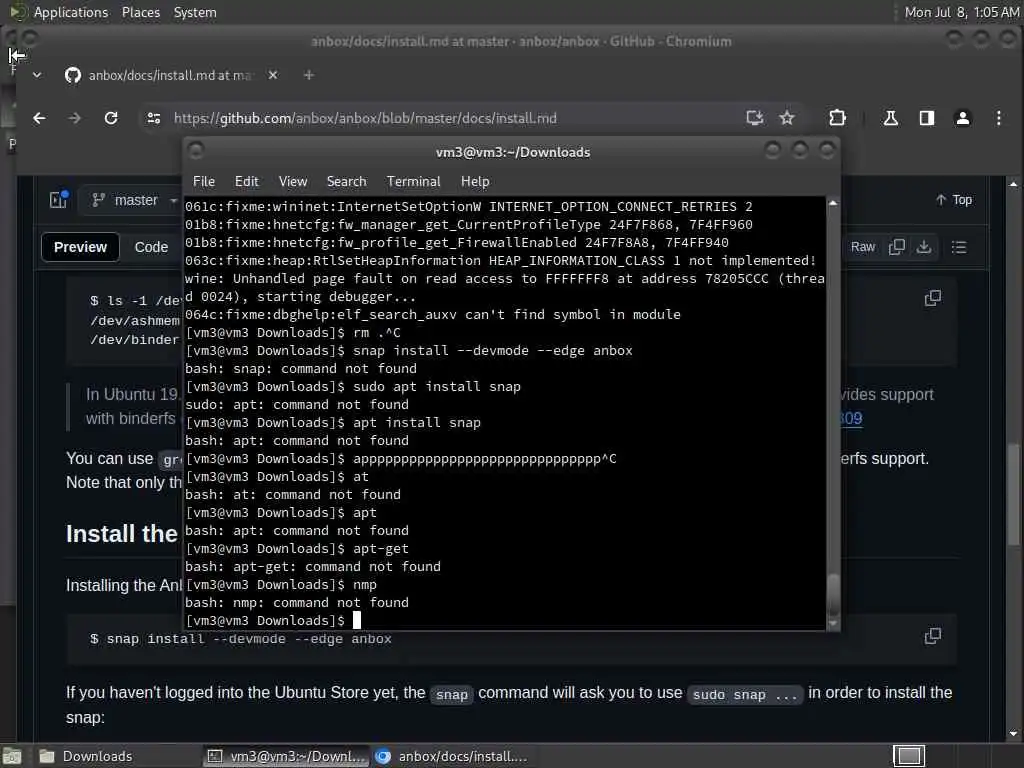Click the inline "snap" code word
Image resolution: width=1024 pixels, height=768 pixels.
452,694
